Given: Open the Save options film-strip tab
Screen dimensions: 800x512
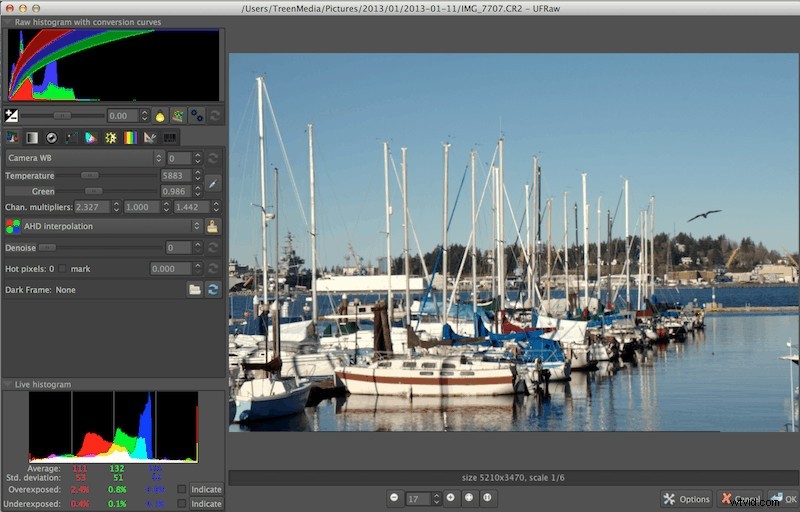Looking at the screenshot, I should click(169, 137).
